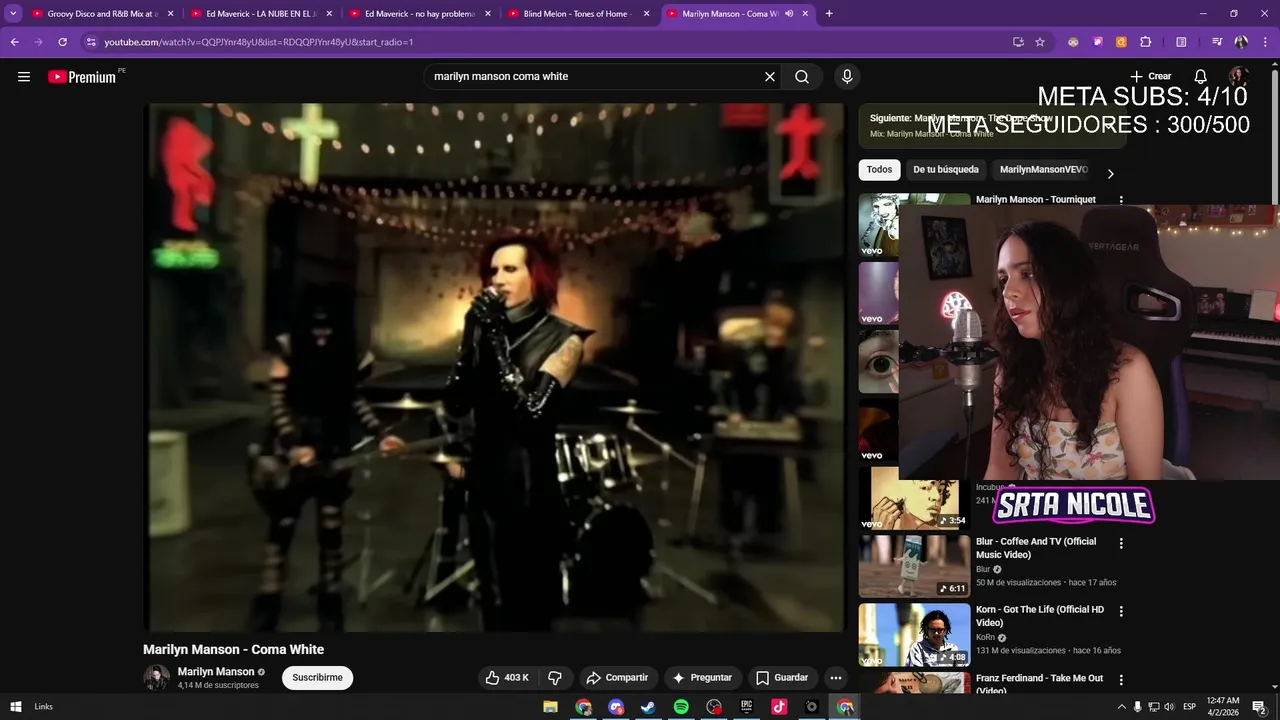Open Spotify from the taskbar
The image size is (1280, 720).
(681, 707)
